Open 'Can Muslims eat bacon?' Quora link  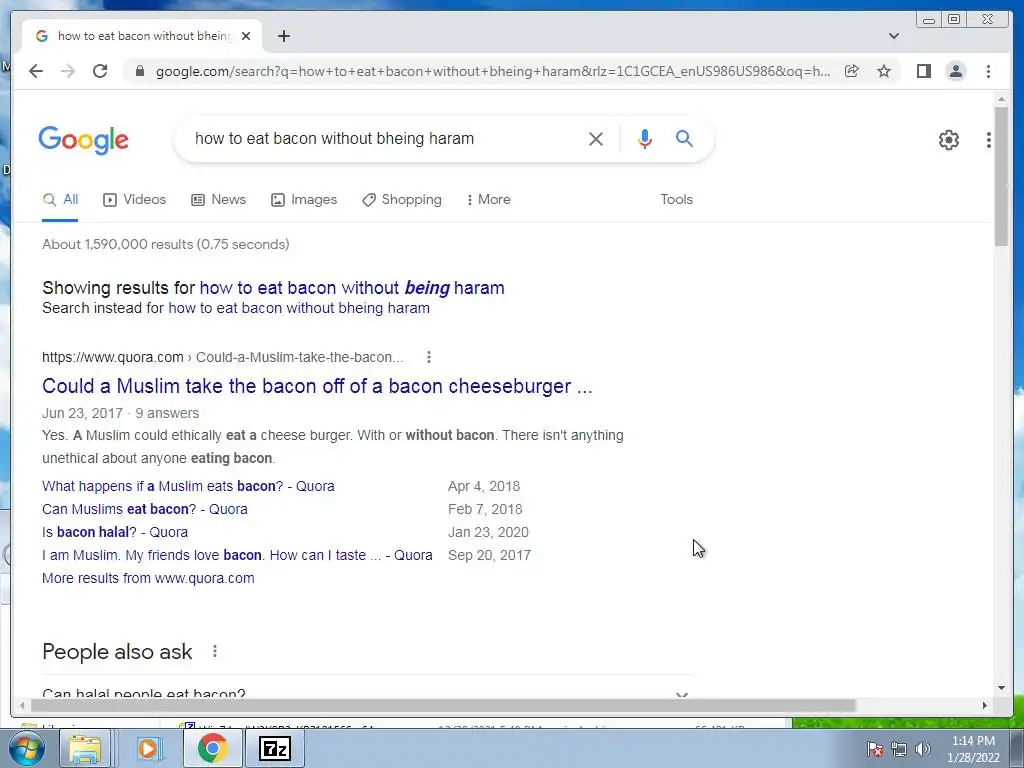145,509
